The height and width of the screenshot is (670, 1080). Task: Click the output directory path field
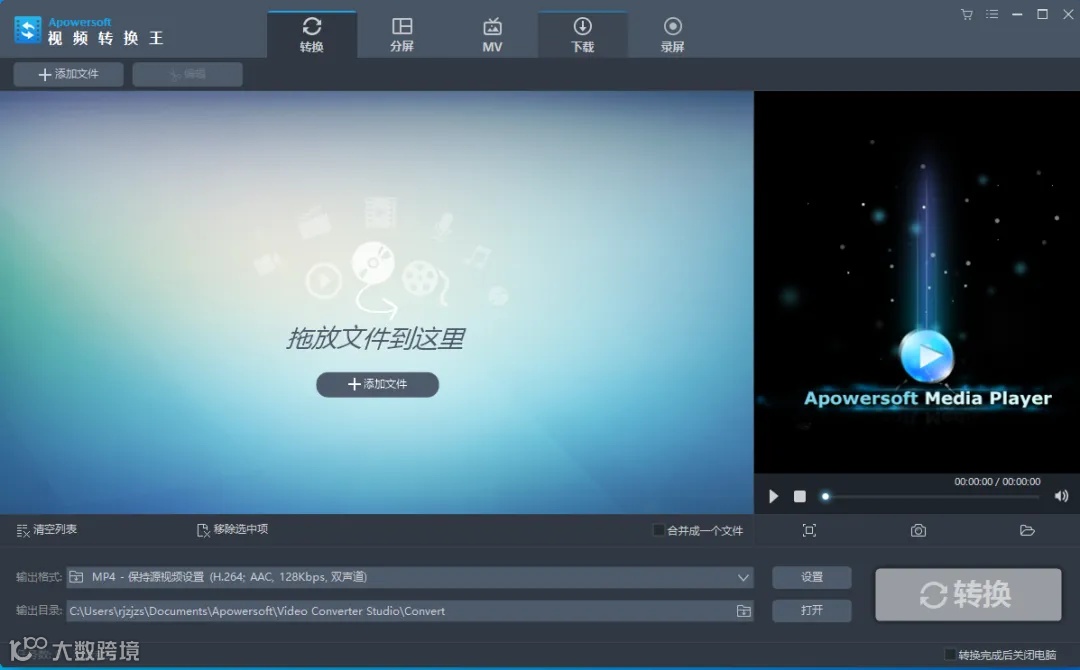click(410, 611)
